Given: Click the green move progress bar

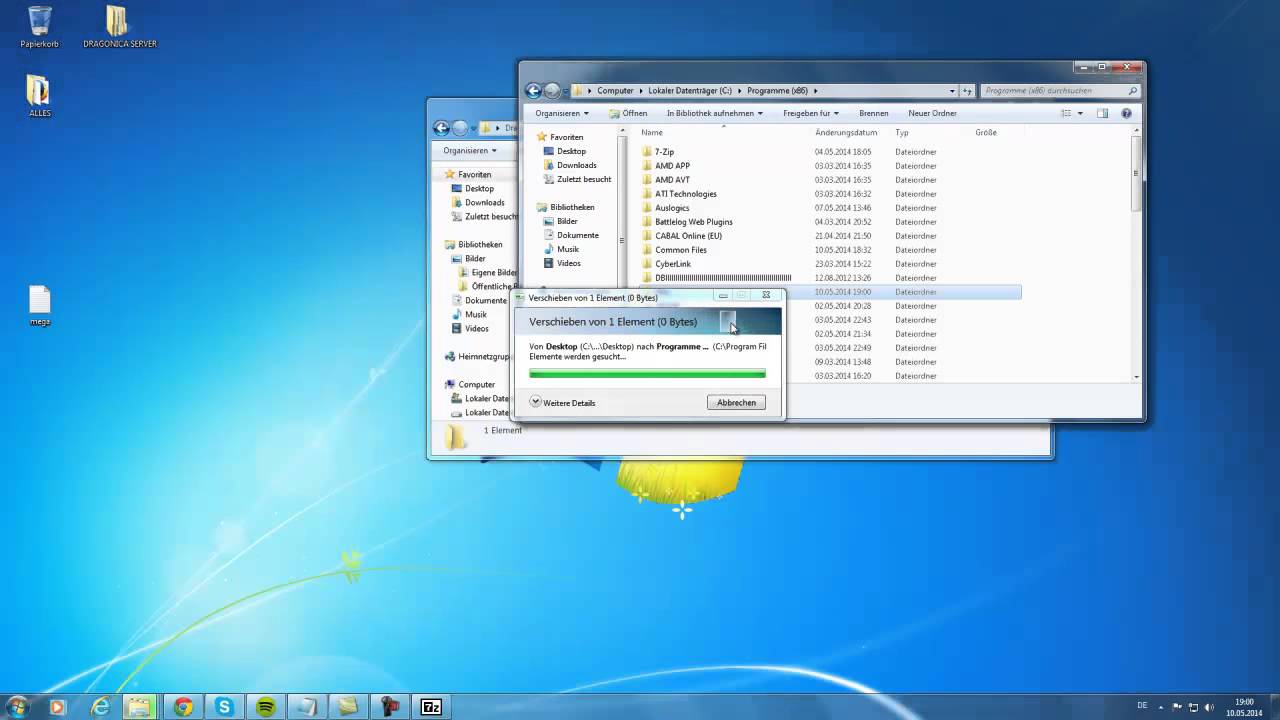Looking at the screenshot, I should [x=647, y=374].
